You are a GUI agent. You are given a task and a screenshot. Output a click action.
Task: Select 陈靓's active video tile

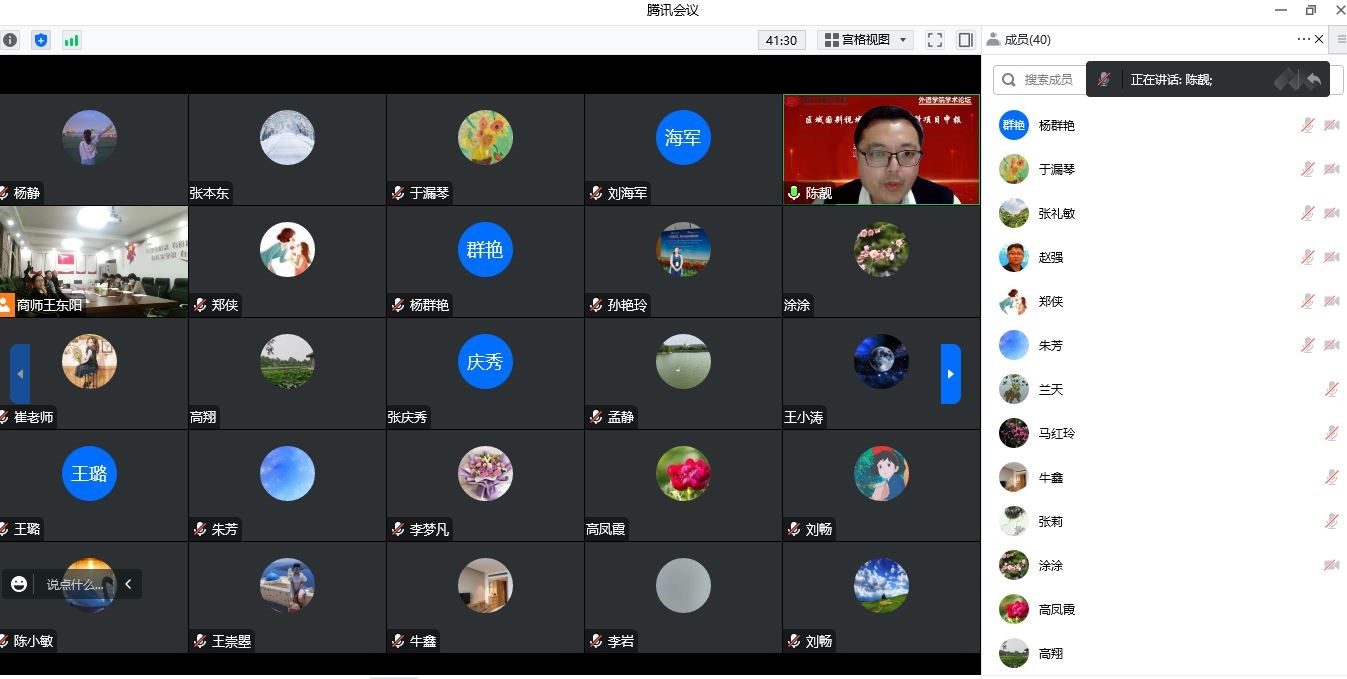[x=881, y=149]
